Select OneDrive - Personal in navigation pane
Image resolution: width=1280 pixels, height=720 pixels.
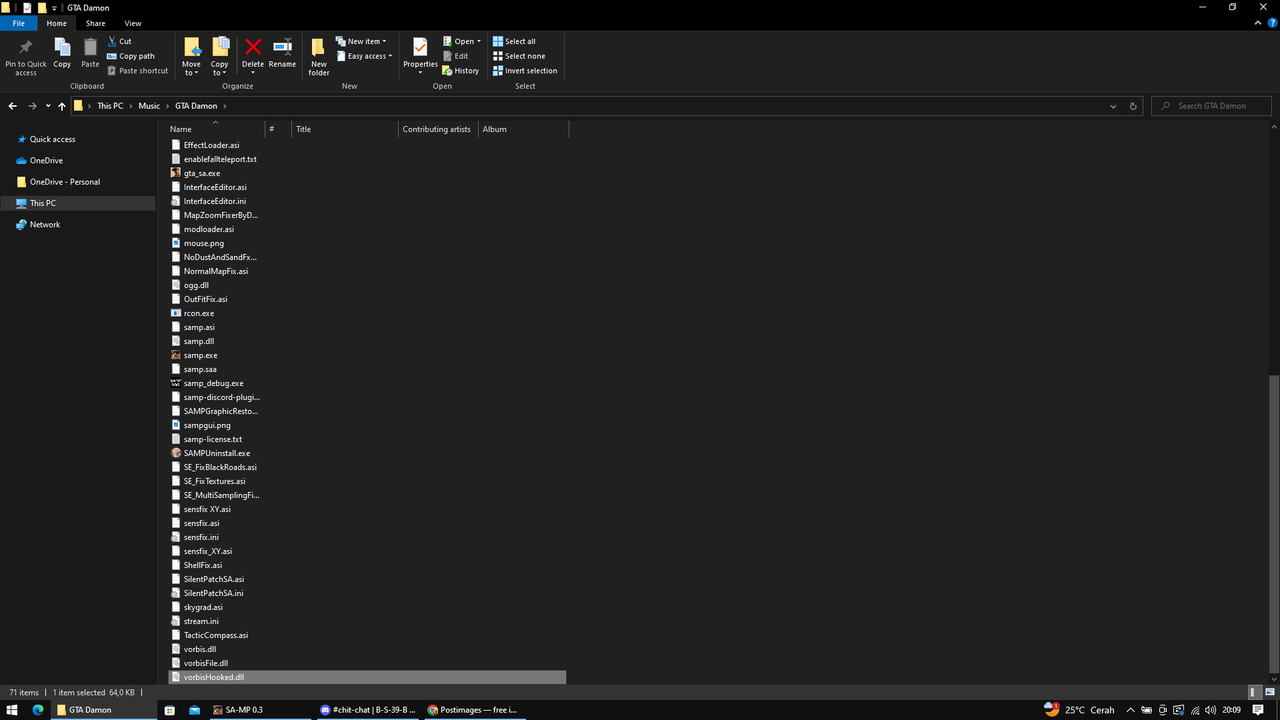64,182
